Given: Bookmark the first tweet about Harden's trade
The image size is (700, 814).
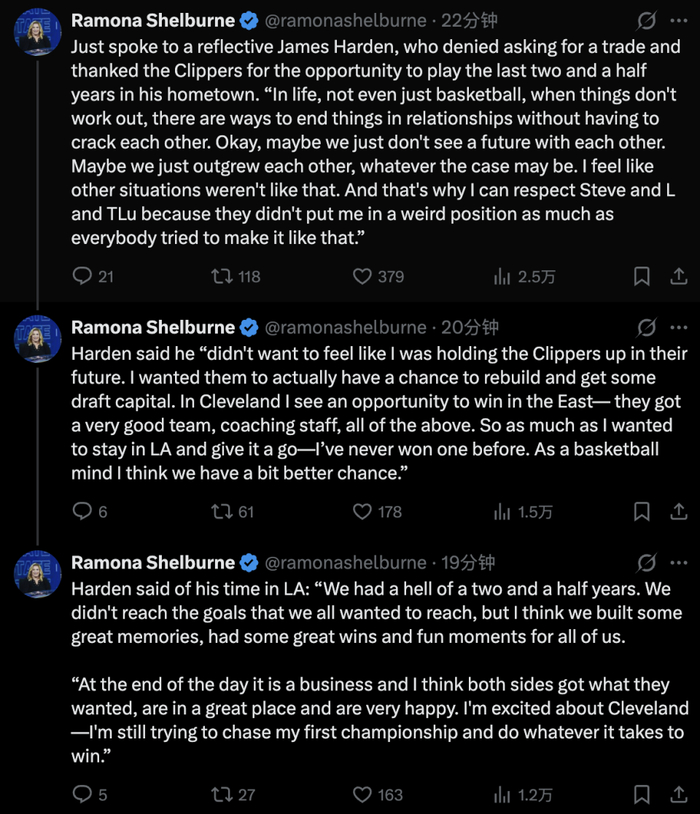Looking at the screenshot, I should [x=642, y=276].
